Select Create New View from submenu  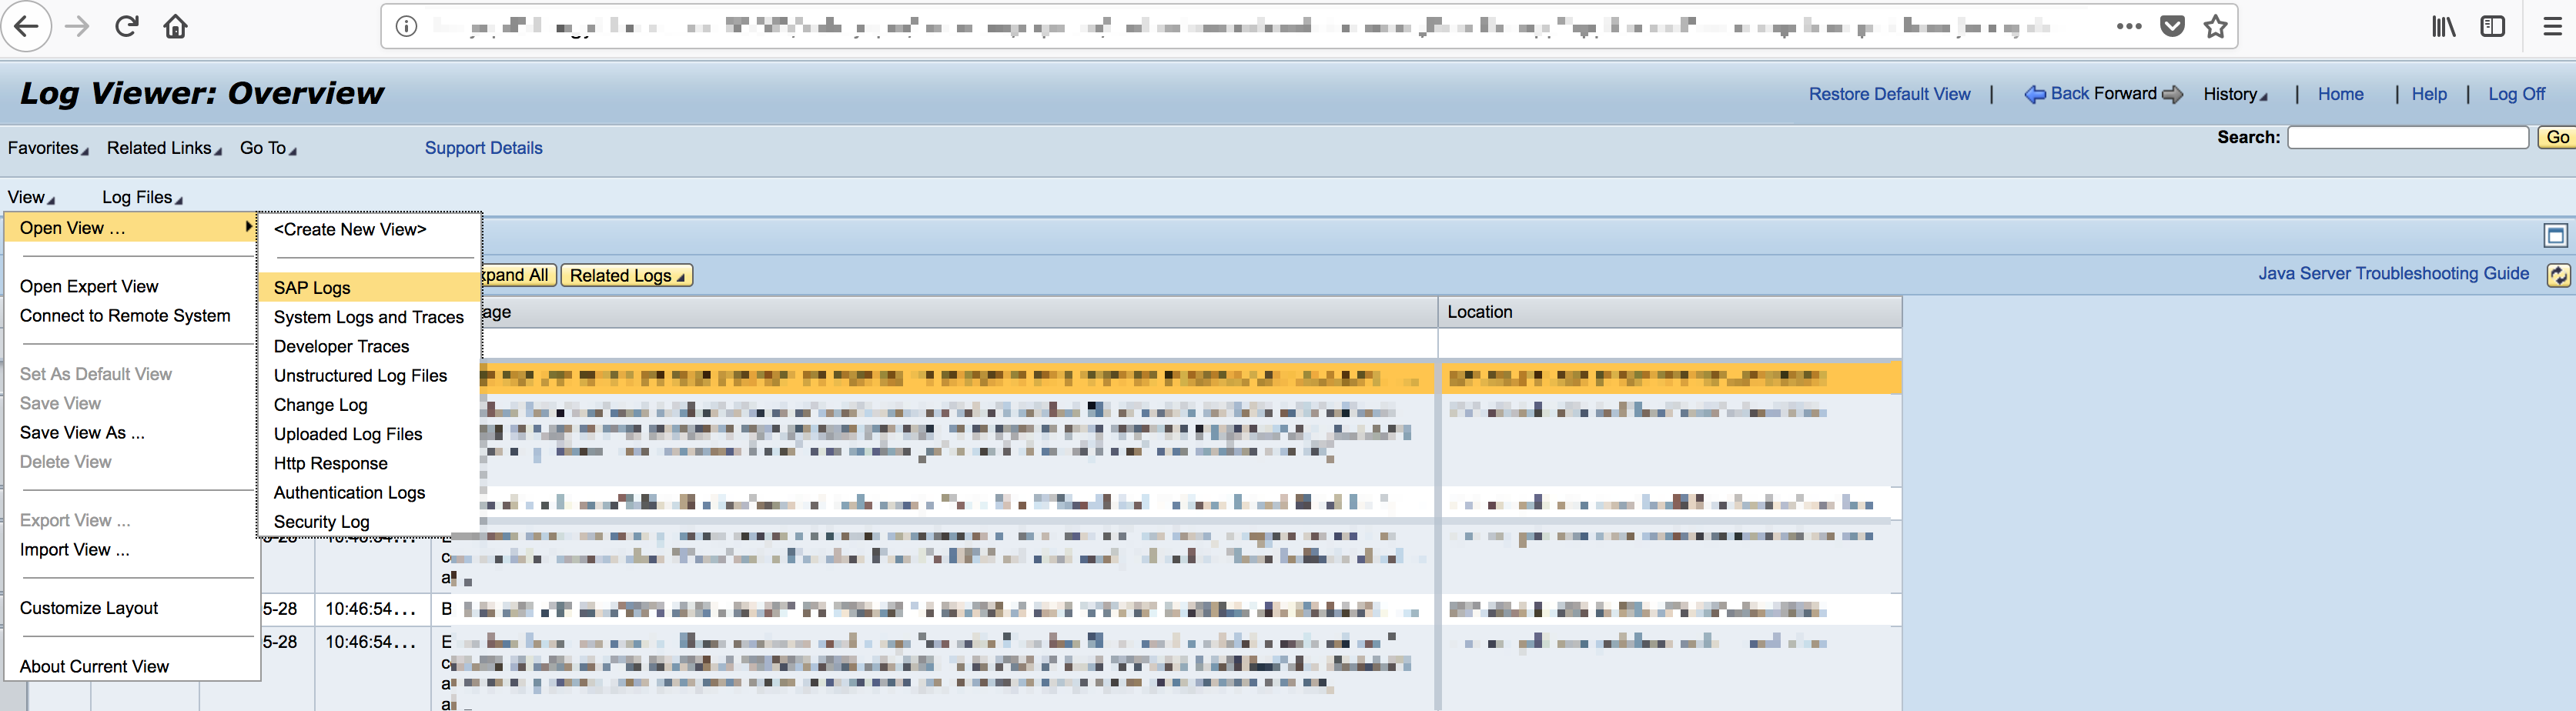pyautogui.click(x=350, y=229)
